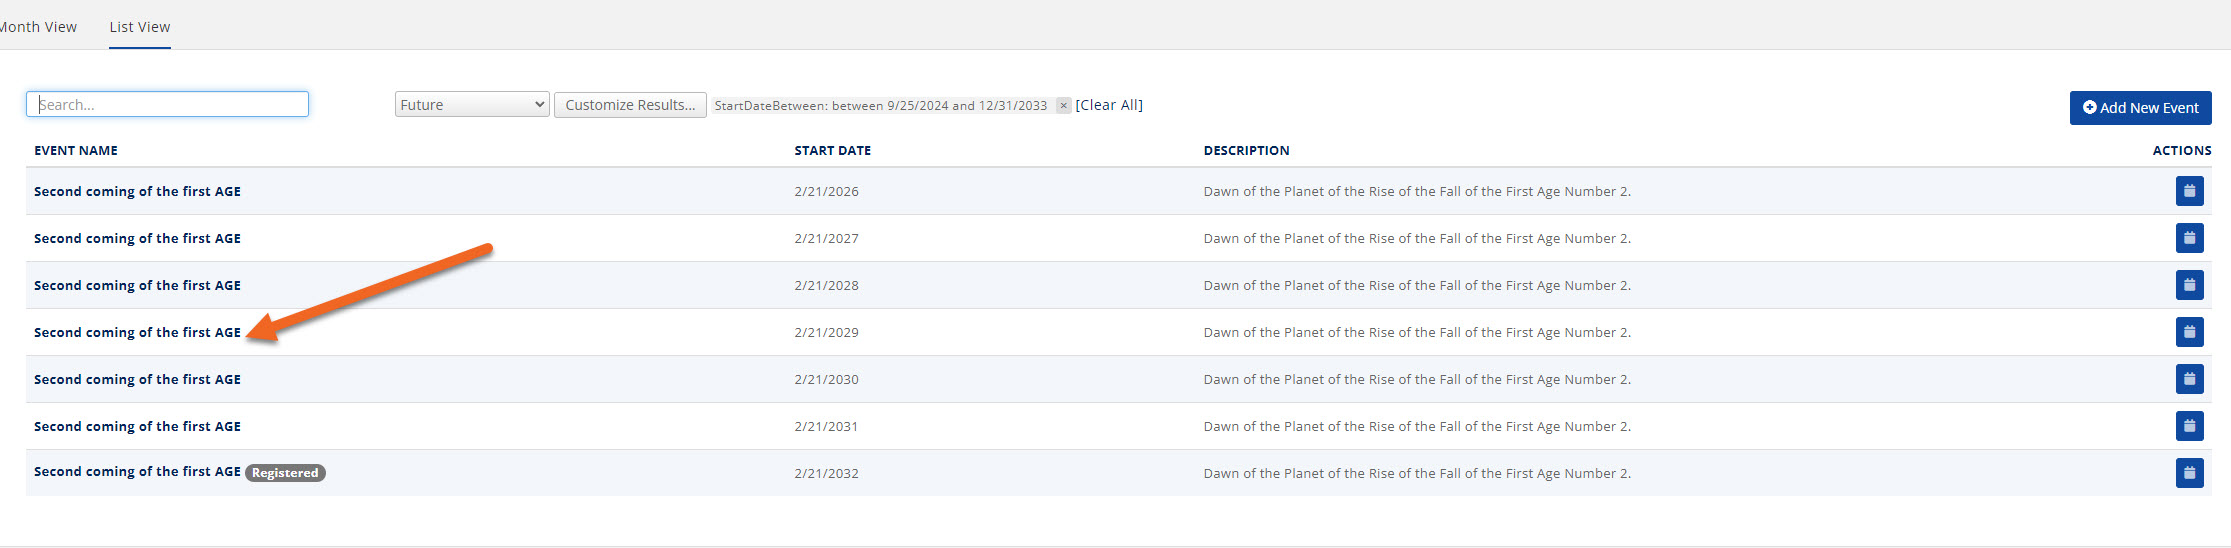2231x548 pixels.
Task: Open the Registered event starting 2/21/2032
Action: click(137, 472)
